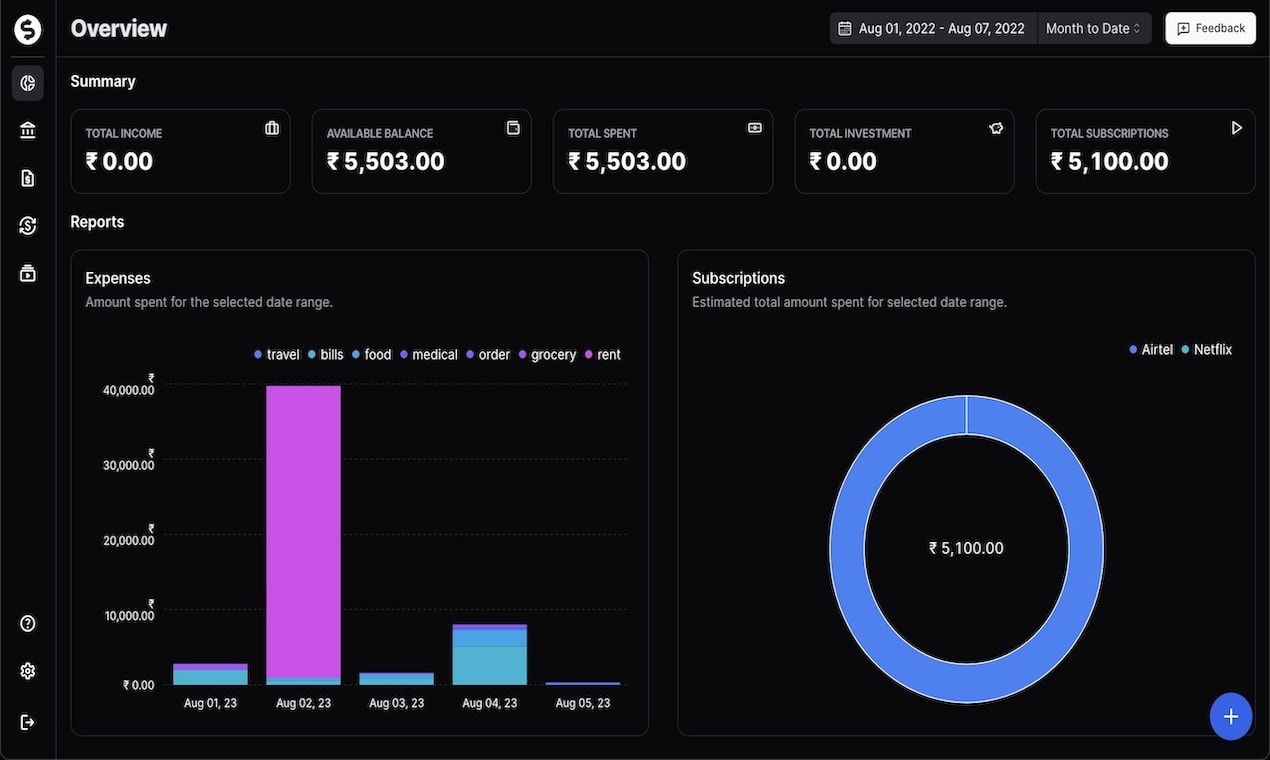Toggle the medical legend item
Image resolution: width=1270 pixels, height=760 pixels.
(429, 355)
